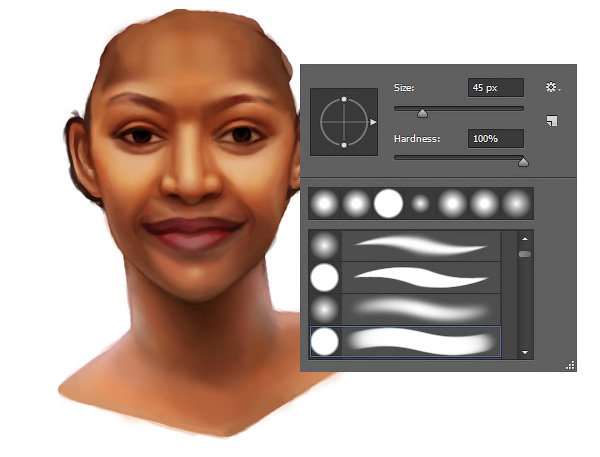Click bottom roundness dot on brush circle
This screenshot has width=600, height=457.
[x=344, y=145]
